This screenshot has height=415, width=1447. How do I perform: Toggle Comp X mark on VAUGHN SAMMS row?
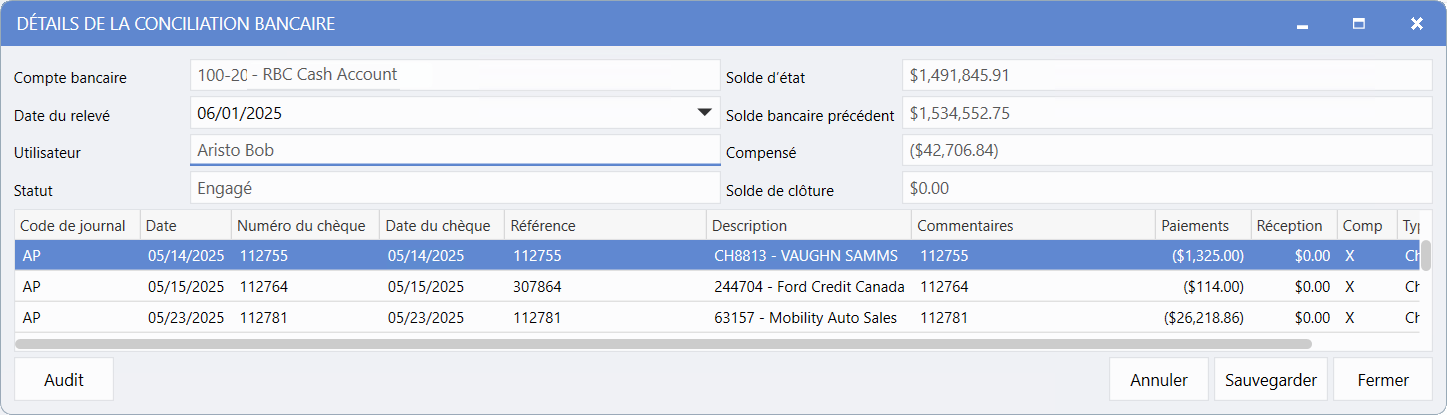1350,256
